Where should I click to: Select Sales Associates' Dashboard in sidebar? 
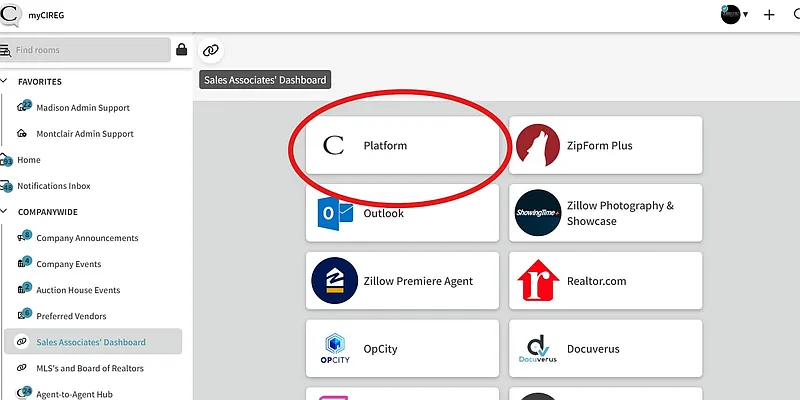[91, 342]
